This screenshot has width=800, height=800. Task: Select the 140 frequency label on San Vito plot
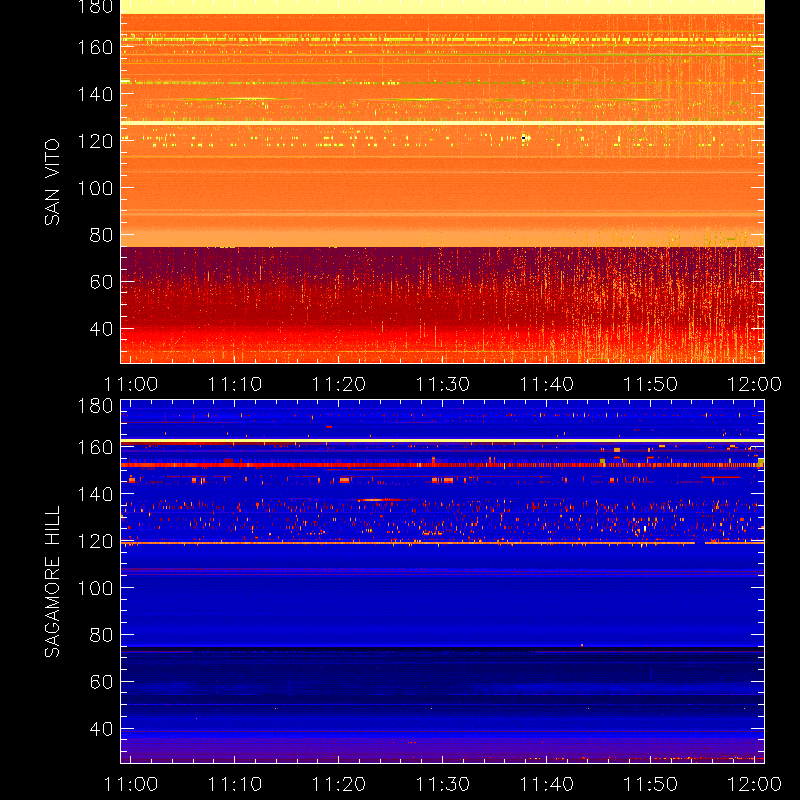95,94
